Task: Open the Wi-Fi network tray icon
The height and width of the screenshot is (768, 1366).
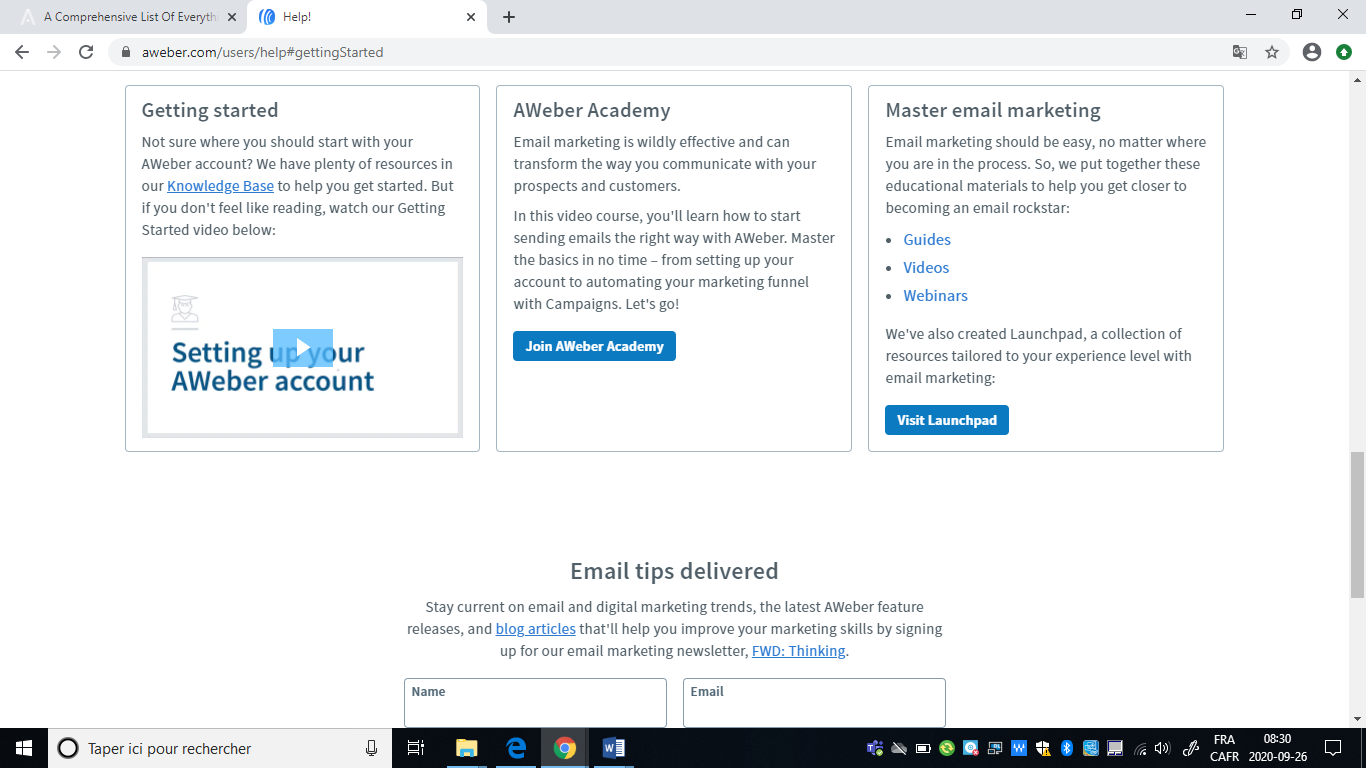Action: point(1140,748)
